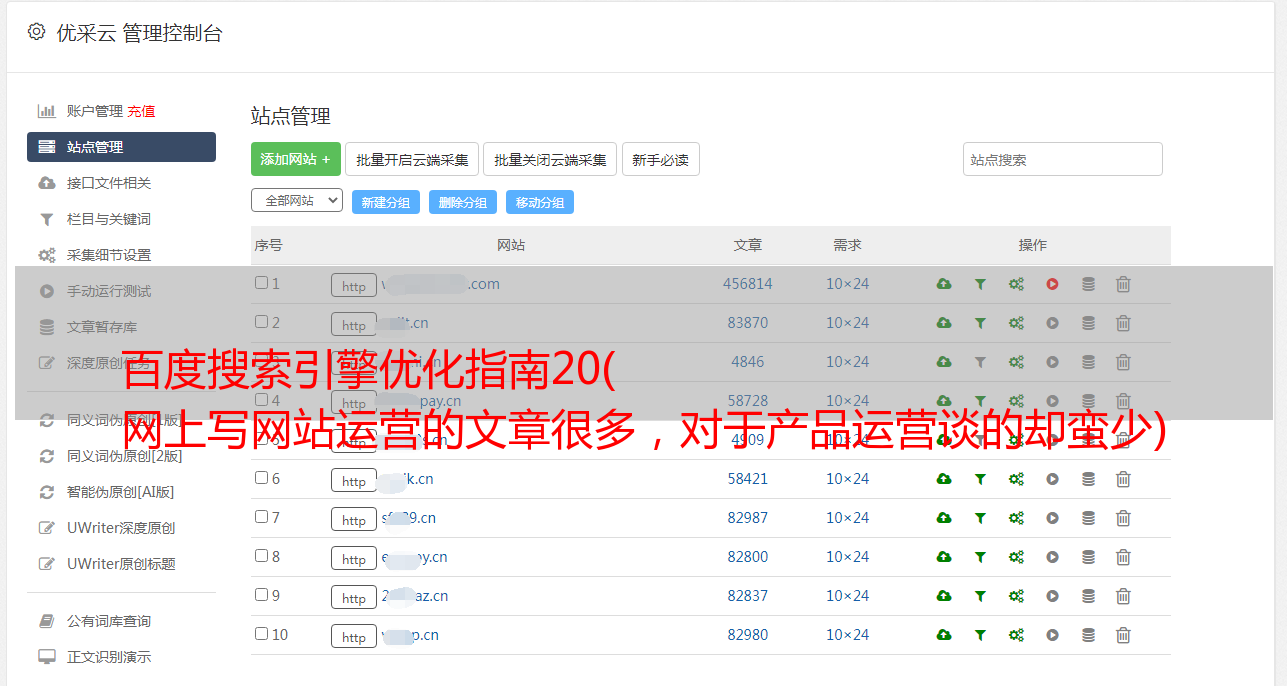Click filter funnel icon in row 2

[980, 323]
